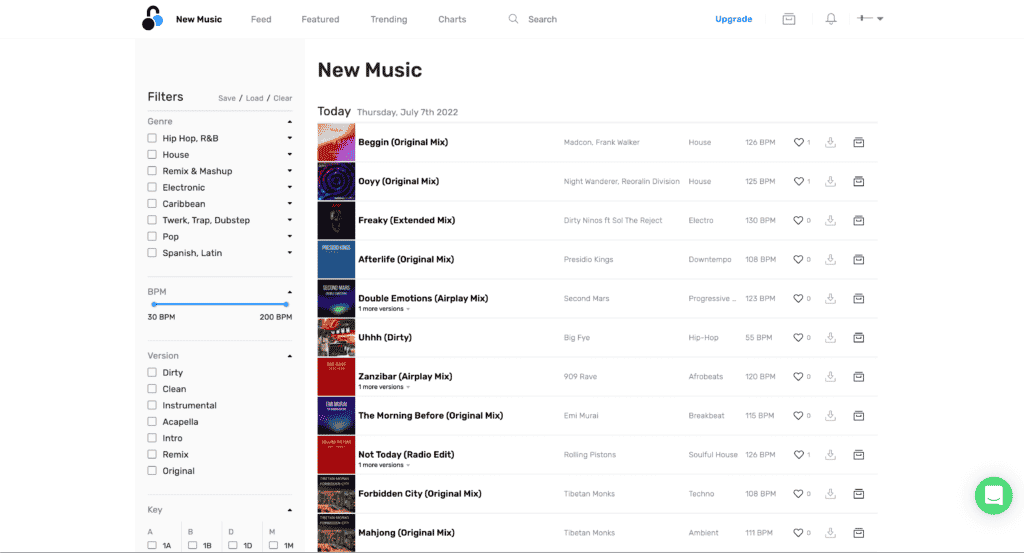Open the green chat support bubble

click(993, 495)
